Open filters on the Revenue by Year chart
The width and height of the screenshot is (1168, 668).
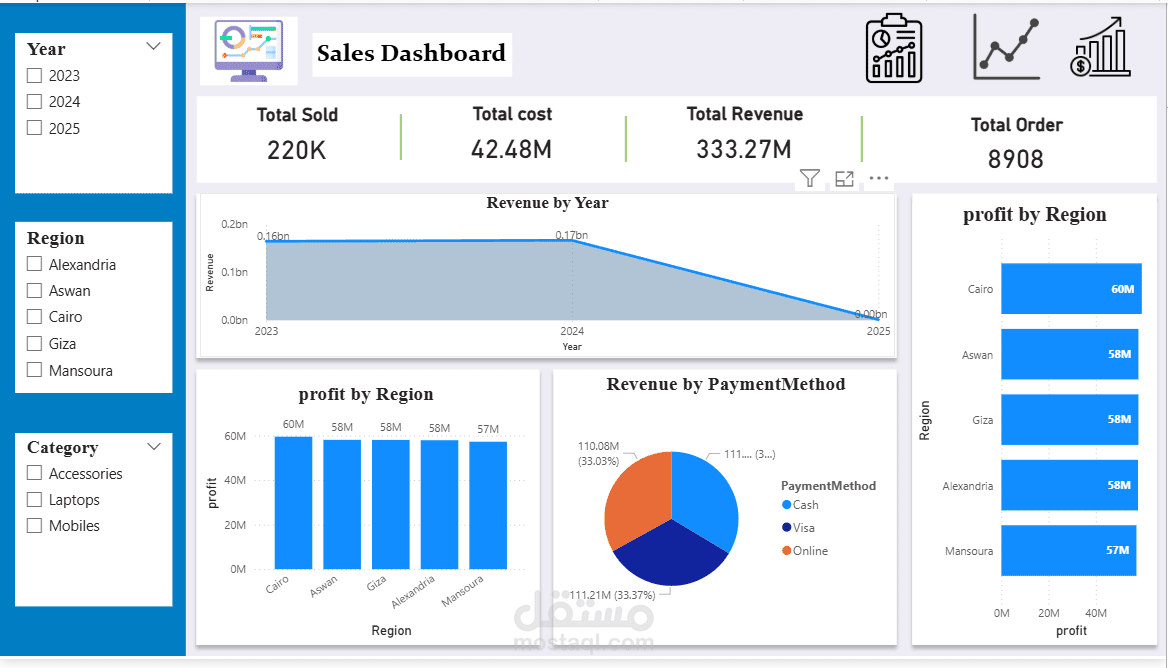809,177
